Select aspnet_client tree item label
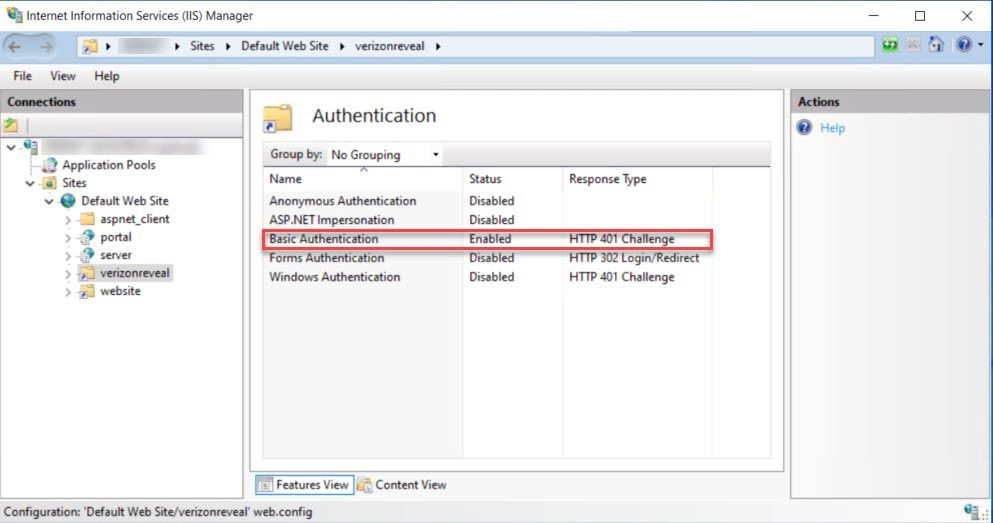Viewport: 993px width, 523px height. point(135,219)
